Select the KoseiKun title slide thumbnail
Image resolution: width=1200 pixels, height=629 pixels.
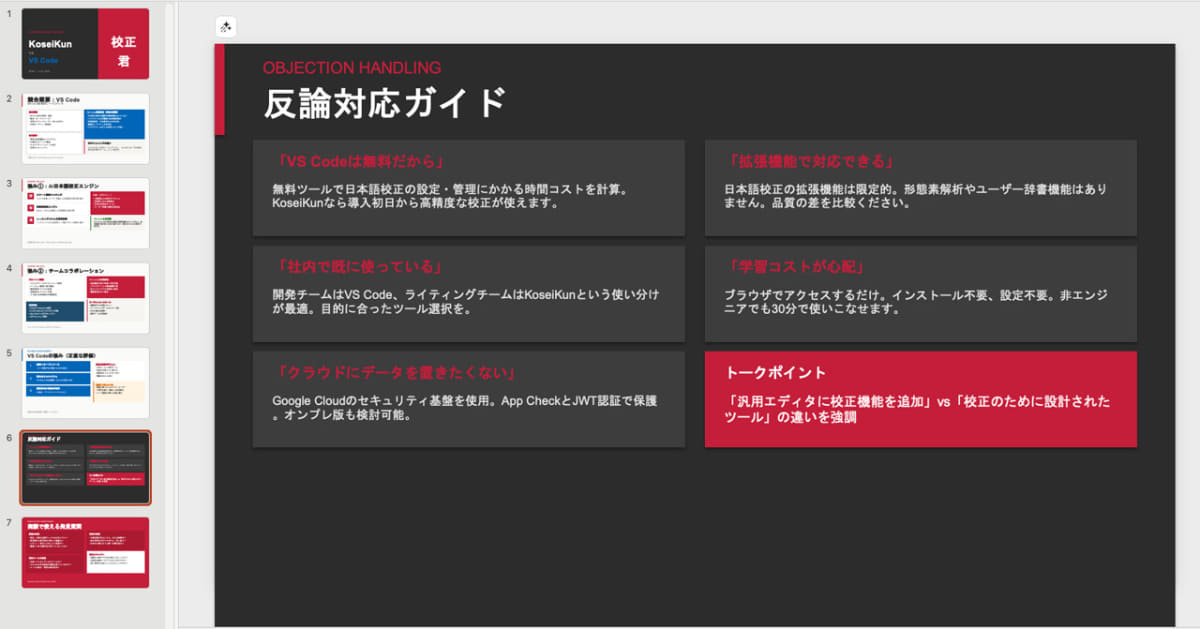pos(85,44)
